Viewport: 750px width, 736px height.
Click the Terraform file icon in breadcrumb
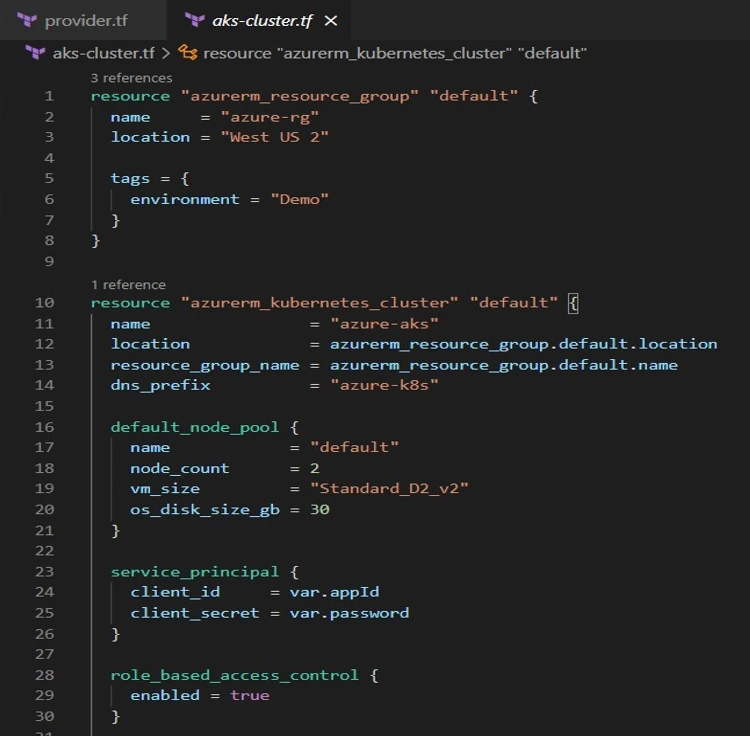(x=35, y=52)
